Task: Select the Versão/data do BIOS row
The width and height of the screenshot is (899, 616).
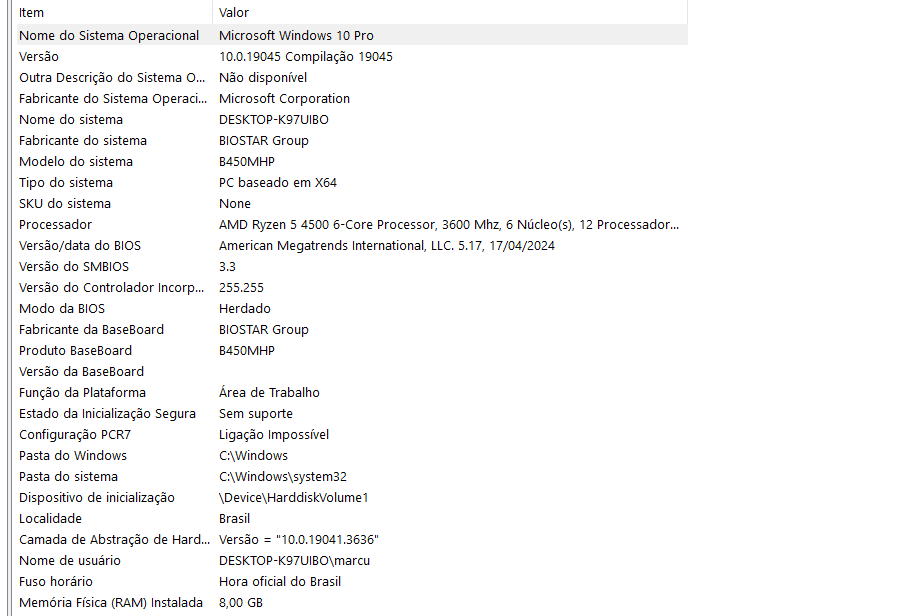Action: coord(352,245)
